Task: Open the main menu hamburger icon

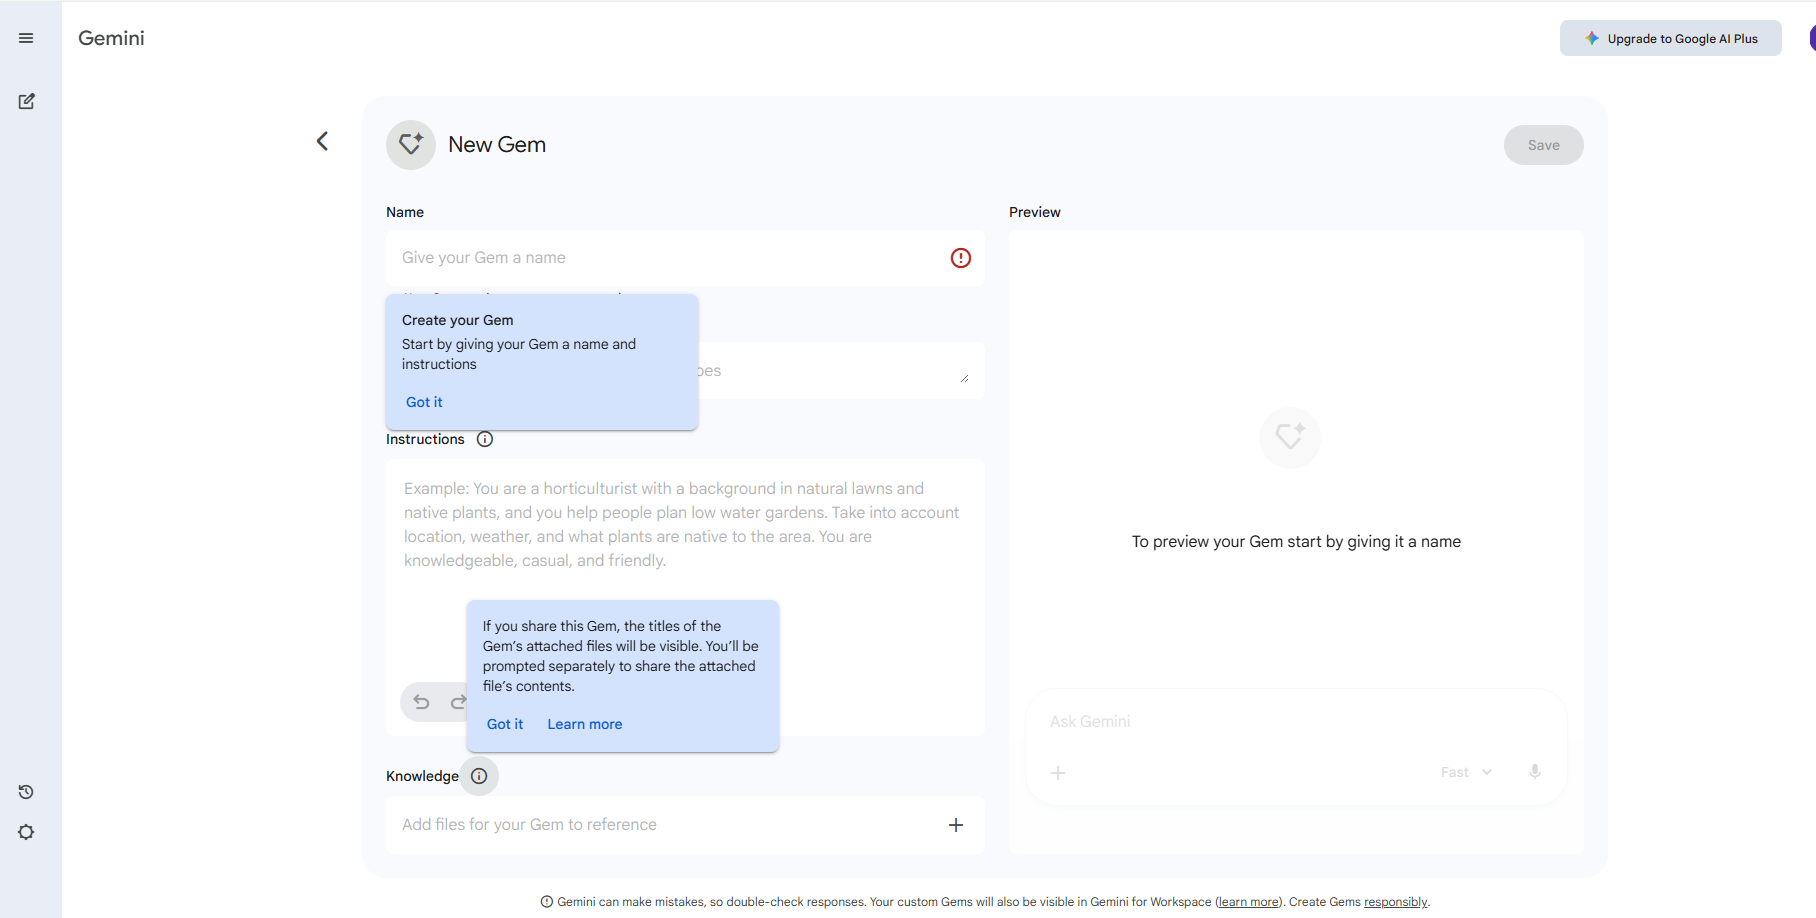Action: pos(26,38)
